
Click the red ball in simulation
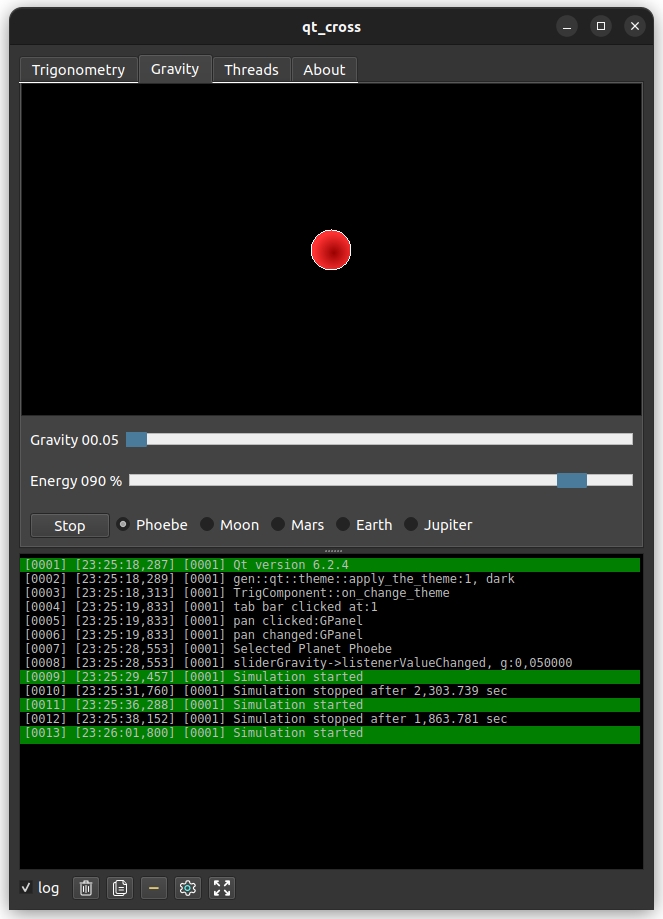331,250
